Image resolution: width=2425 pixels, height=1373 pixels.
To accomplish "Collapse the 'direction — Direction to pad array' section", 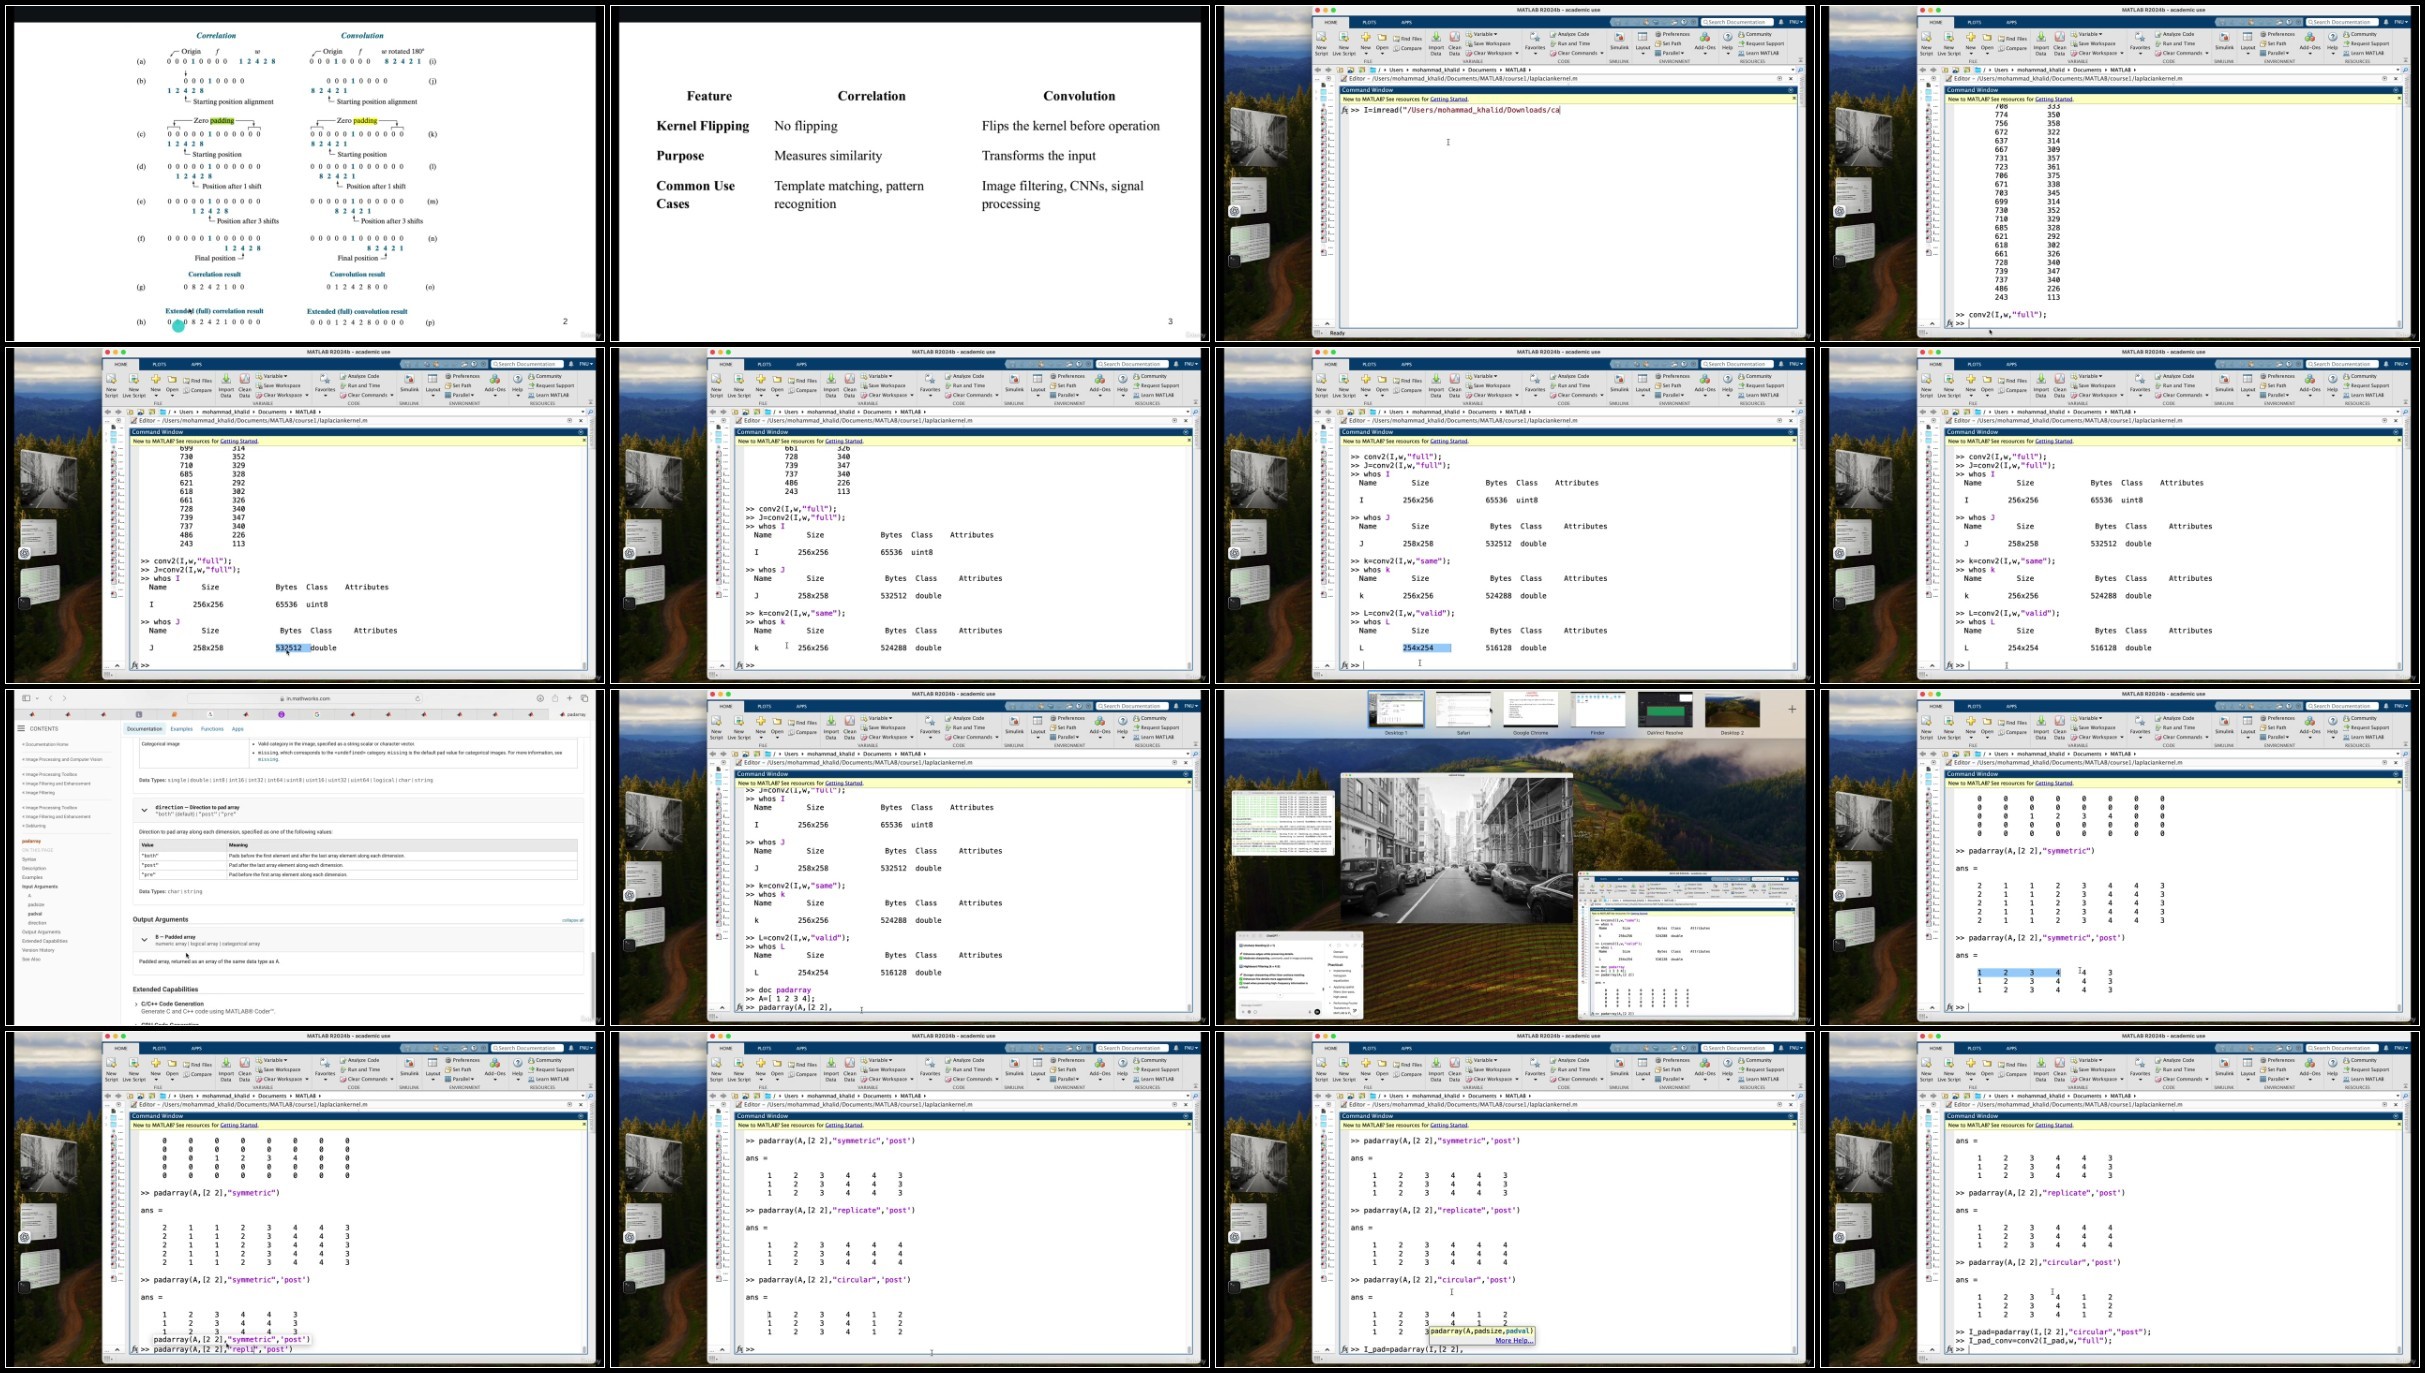I will (144, 810).
